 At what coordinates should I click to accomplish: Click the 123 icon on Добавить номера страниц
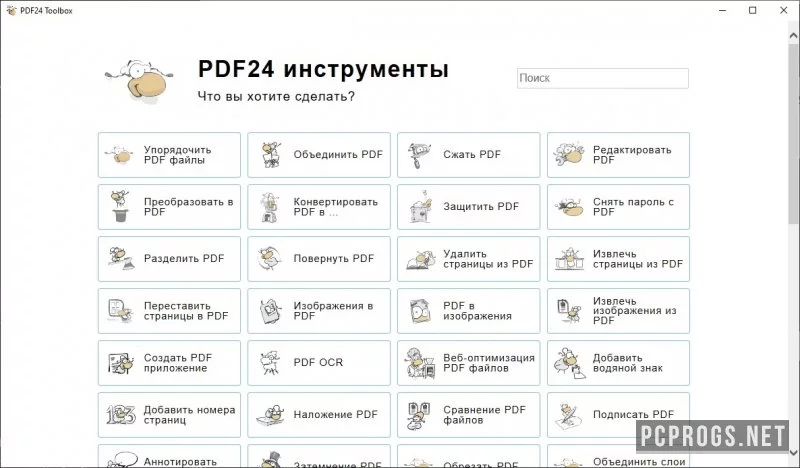[121, 414]
